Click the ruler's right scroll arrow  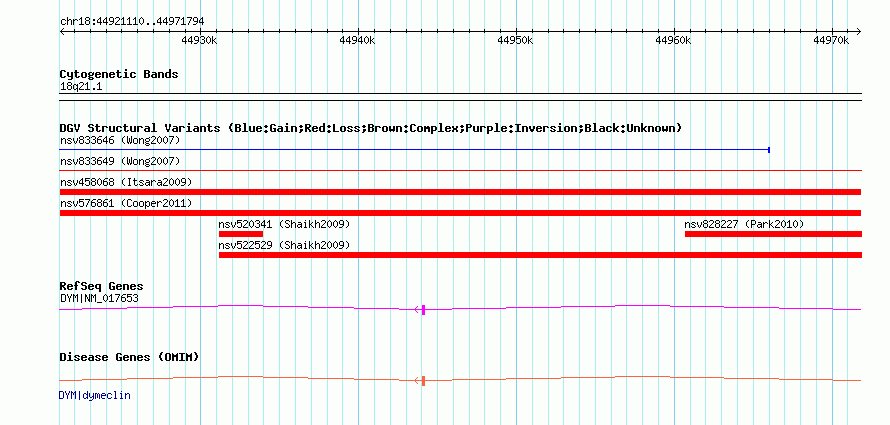[859, 31]
